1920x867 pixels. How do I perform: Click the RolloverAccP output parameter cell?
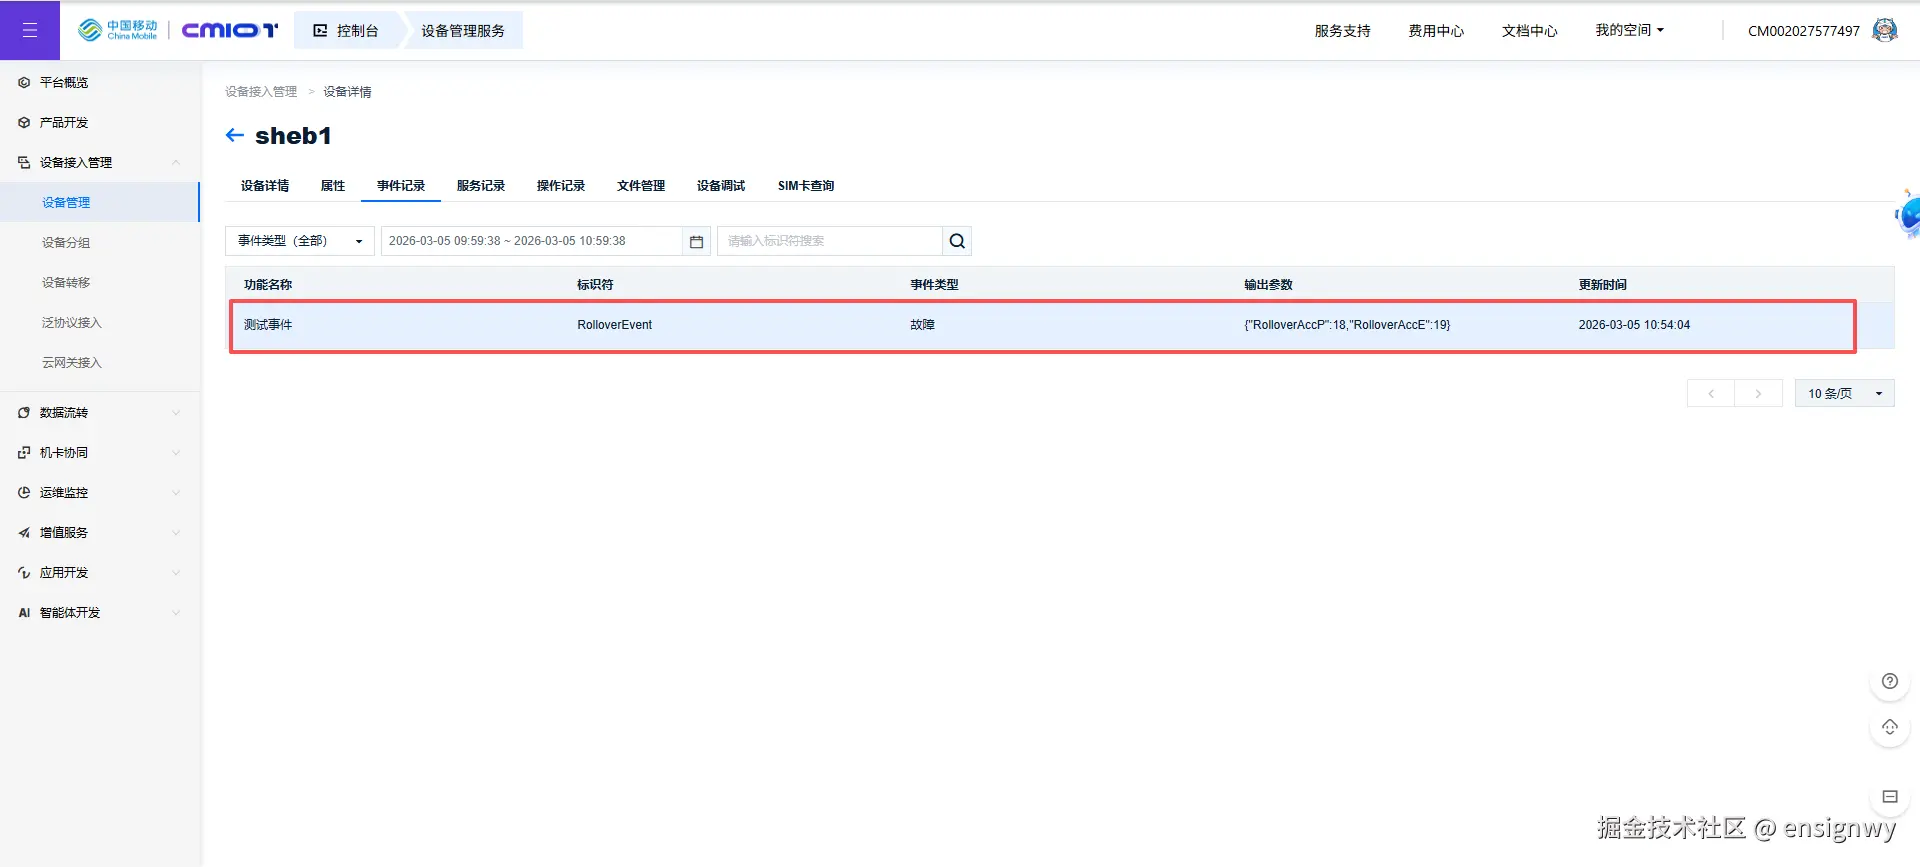1347,325
